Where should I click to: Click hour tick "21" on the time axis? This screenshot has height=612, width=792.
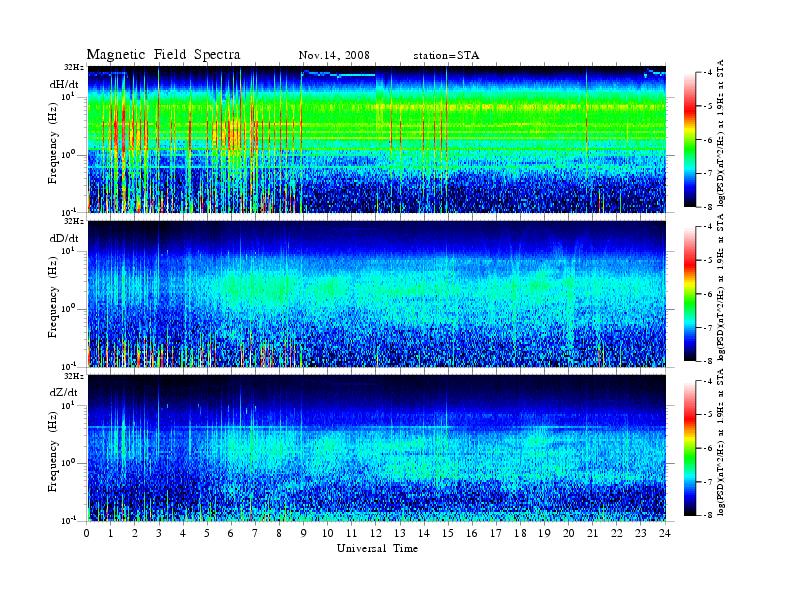[x=592, y=533]
